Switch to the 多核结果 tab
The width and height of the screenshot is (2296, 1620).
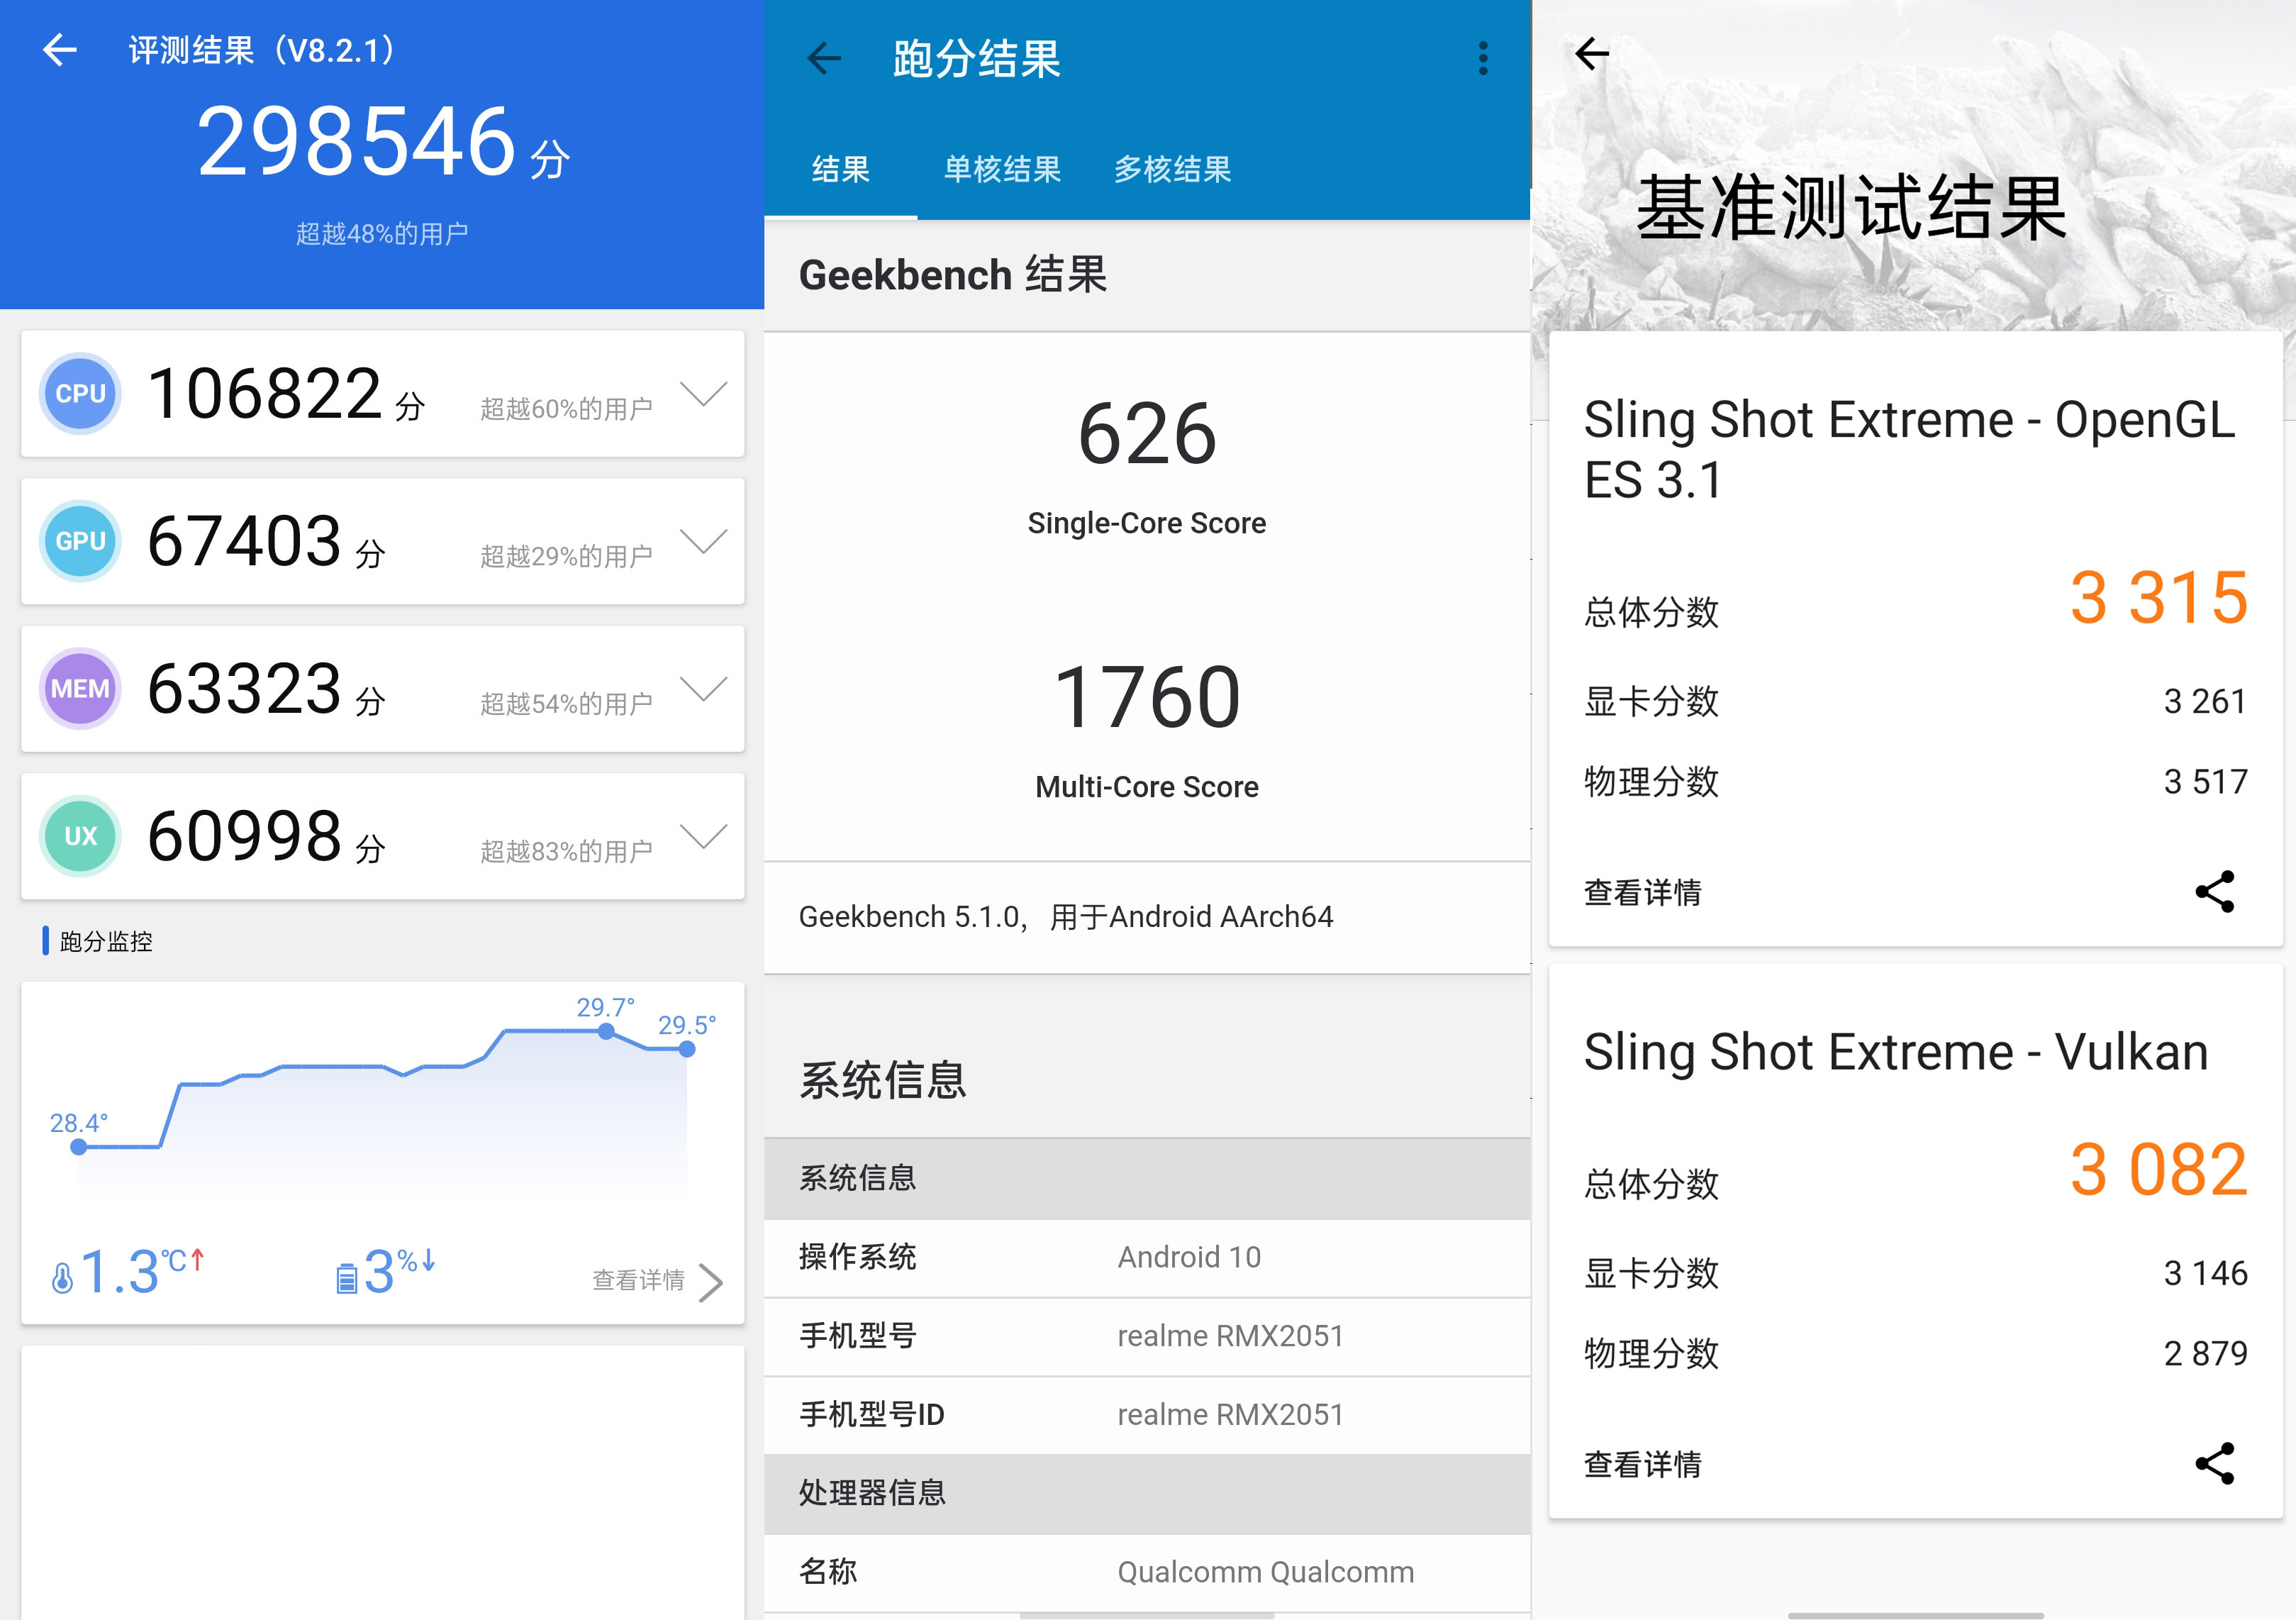(1173, 170)
